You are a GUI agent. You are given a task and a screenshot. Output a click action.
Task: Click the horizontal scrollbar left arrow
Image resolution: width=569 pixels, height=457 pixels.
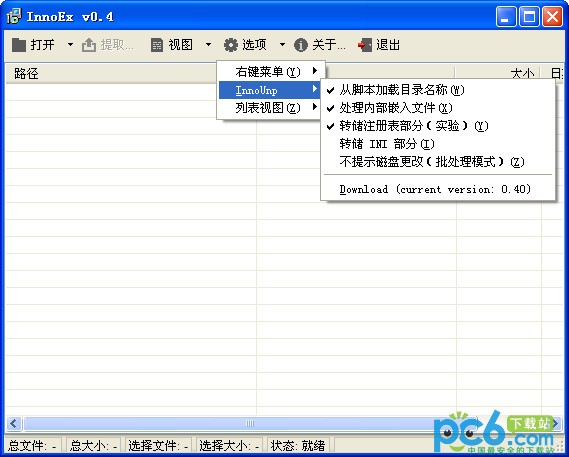(14, 423)
